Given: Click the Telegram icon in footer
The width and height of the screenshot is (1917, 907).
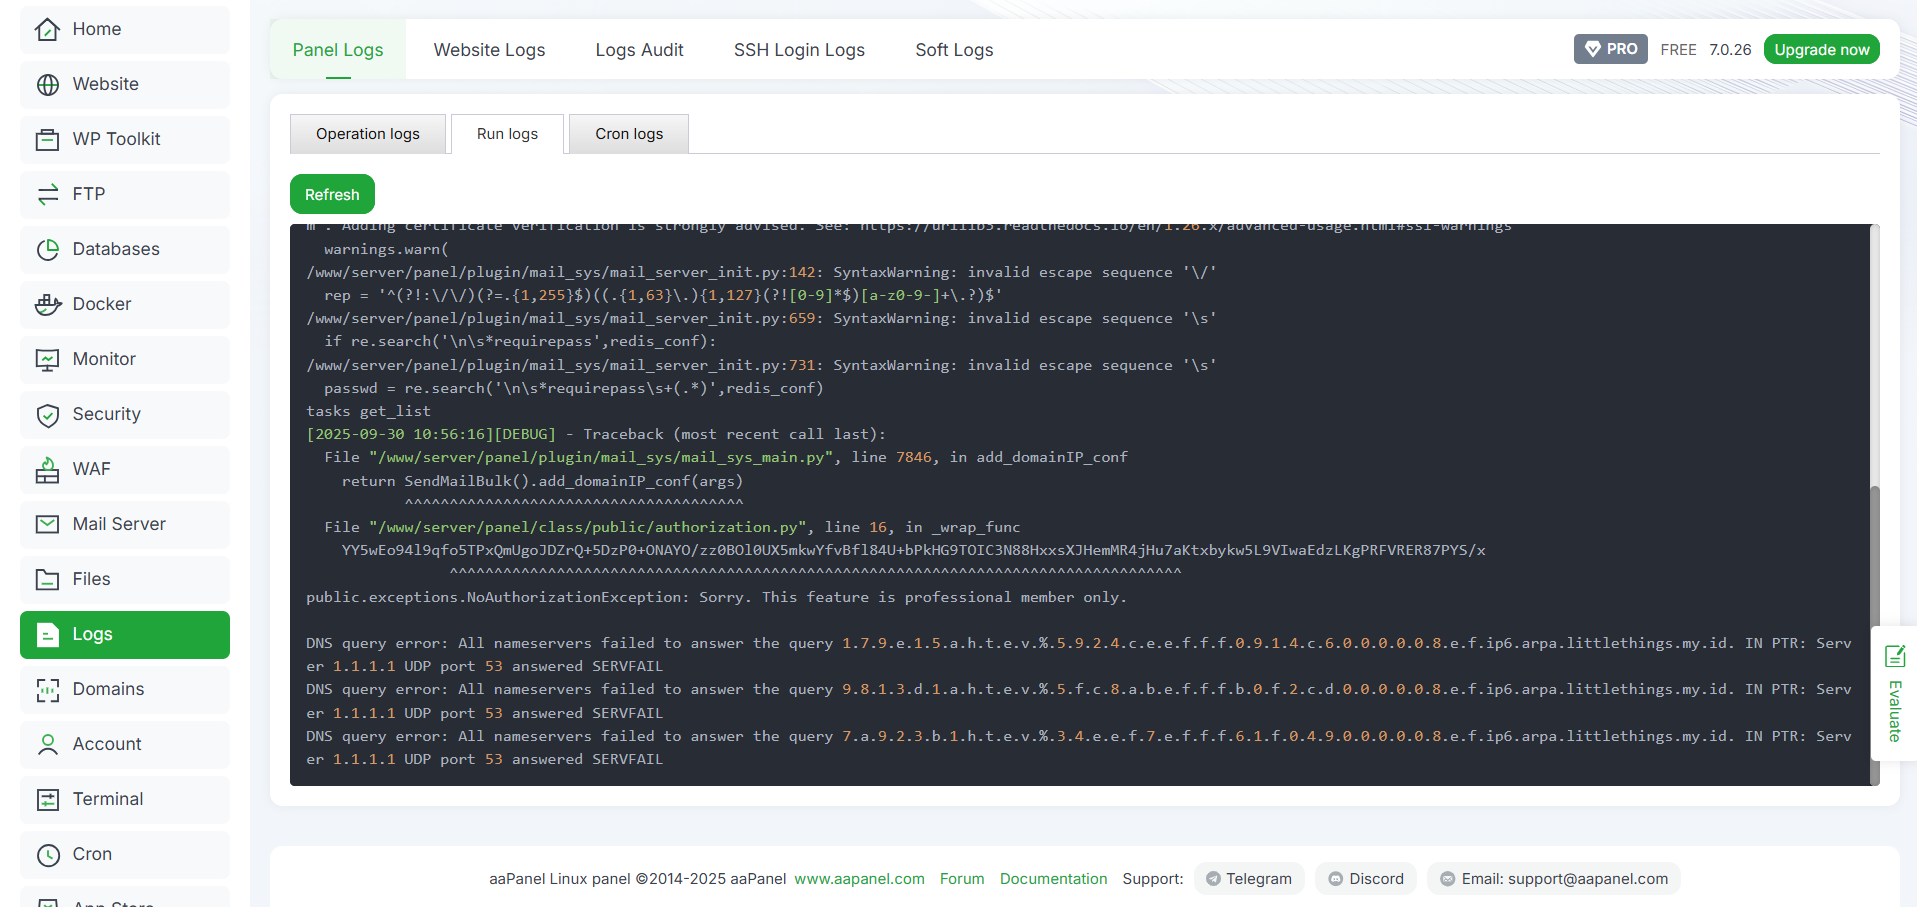Looking at the screenshot, I should point(1213,879).
